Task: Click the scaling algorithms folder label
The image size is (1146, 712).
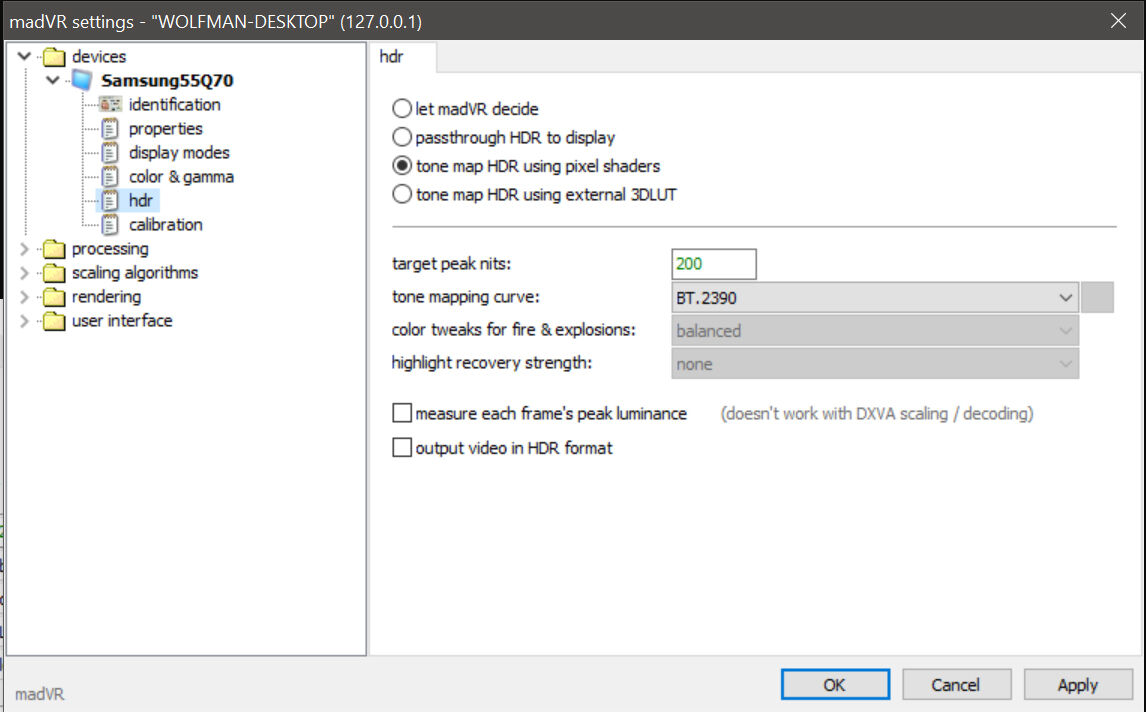Action: tap(134, 273)
